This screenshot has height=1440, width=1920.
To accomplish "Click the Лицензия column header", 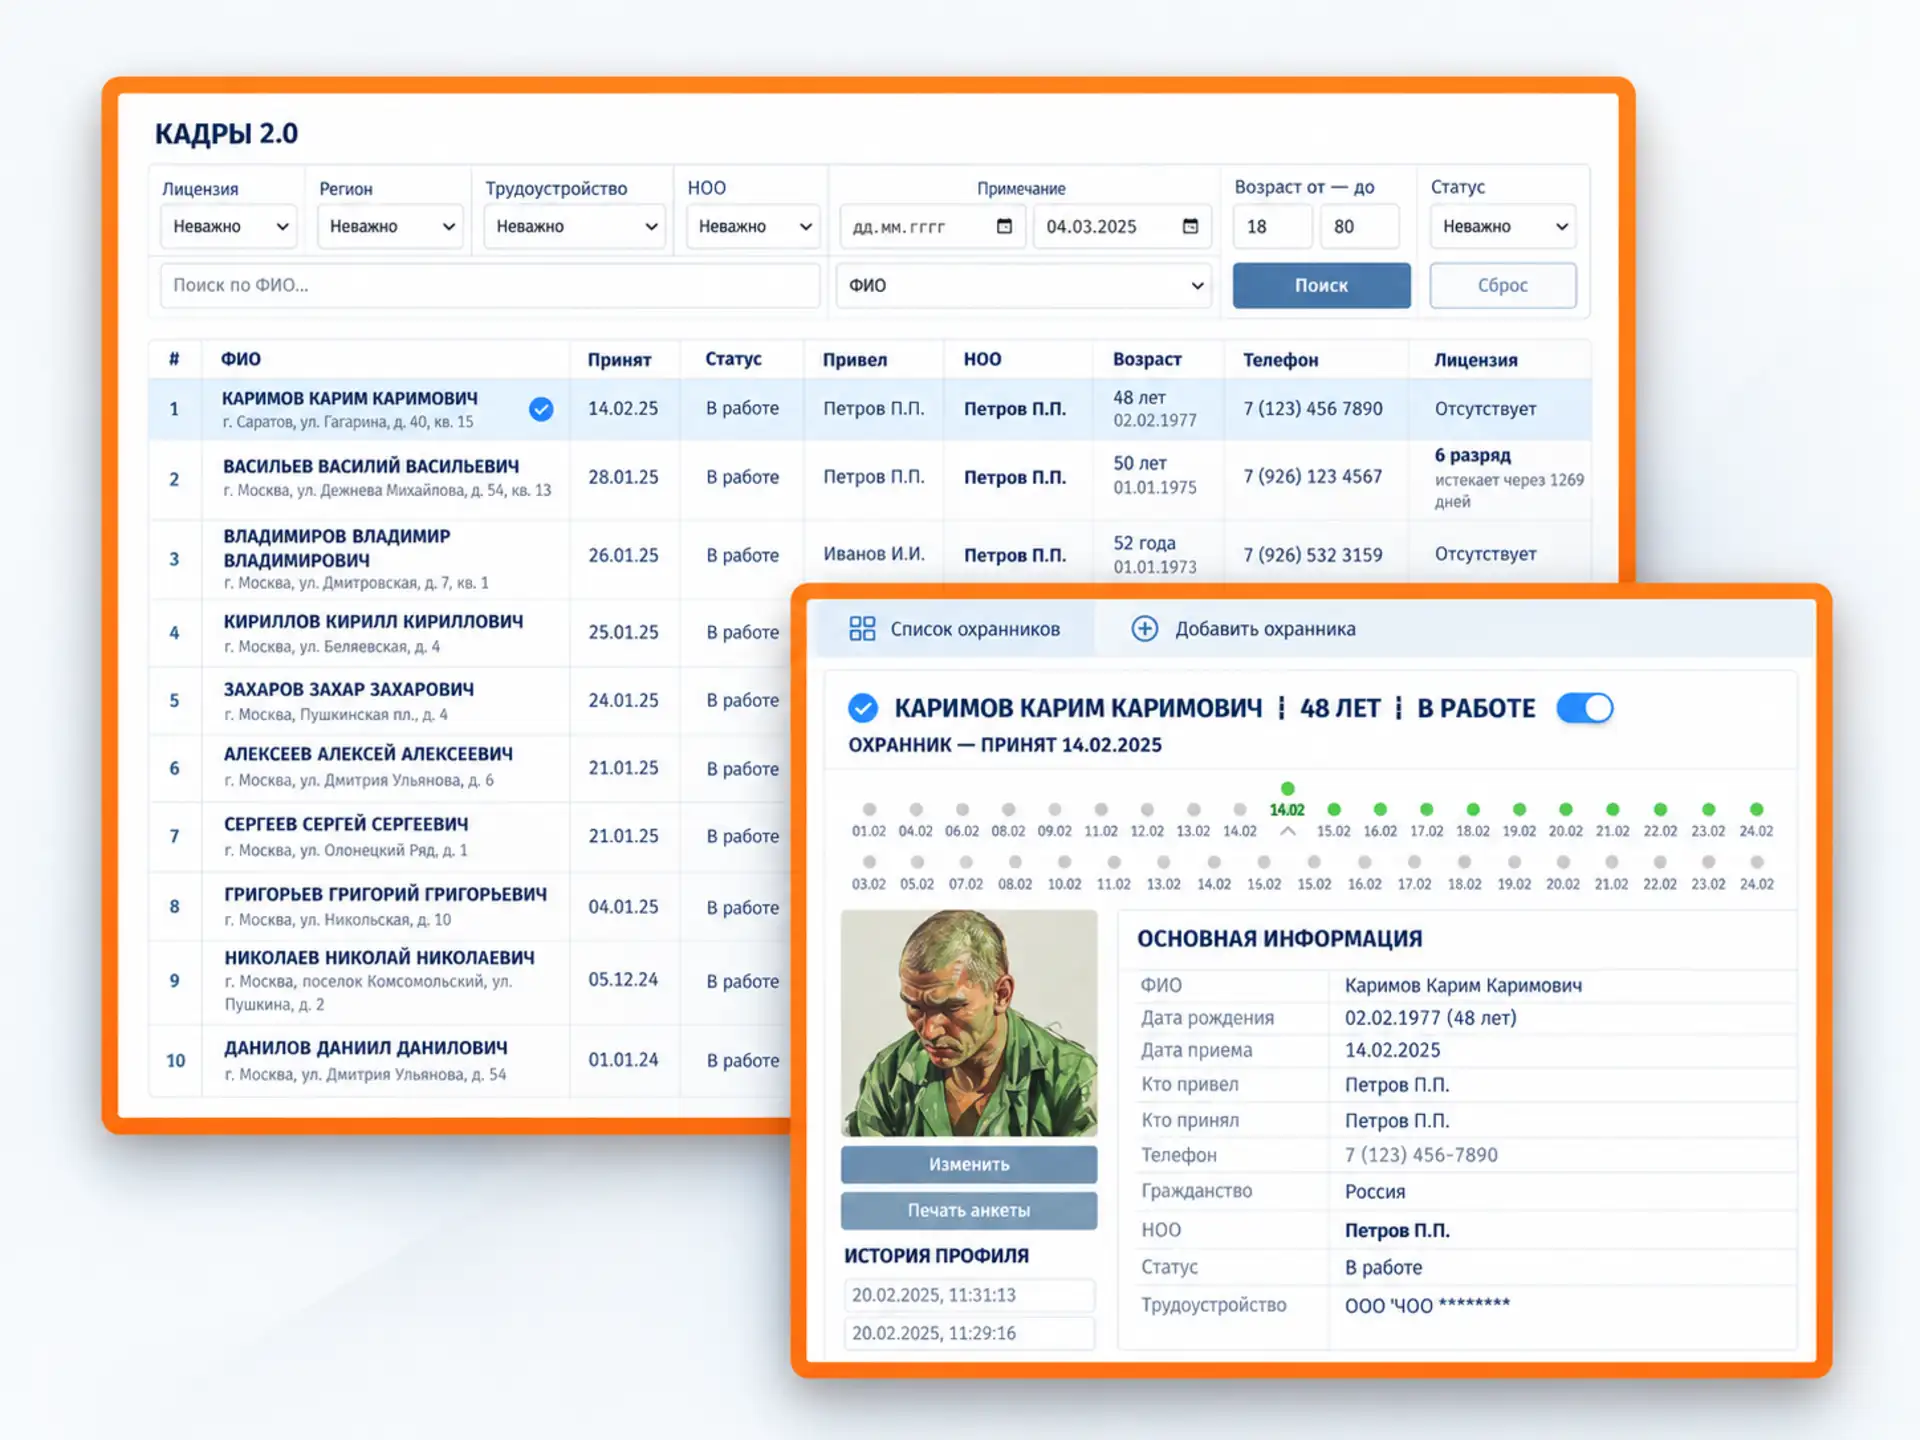I will click(x=1476, y=359).
